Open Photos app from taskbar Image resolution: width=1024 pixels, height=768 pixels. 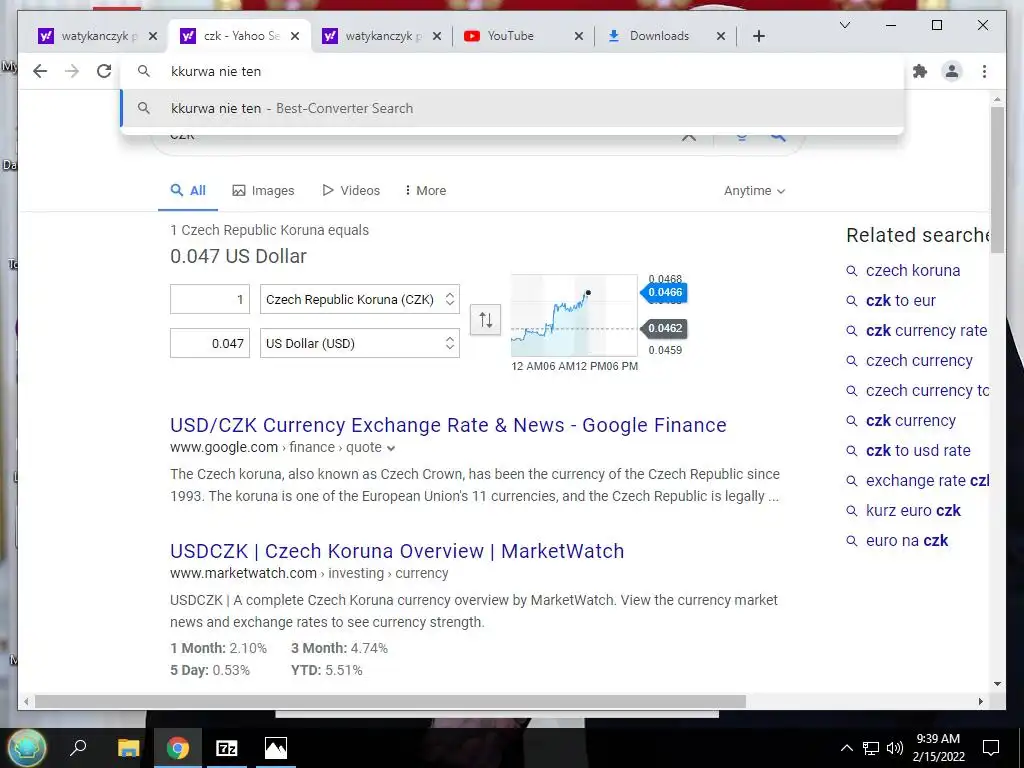pos(276,748)
